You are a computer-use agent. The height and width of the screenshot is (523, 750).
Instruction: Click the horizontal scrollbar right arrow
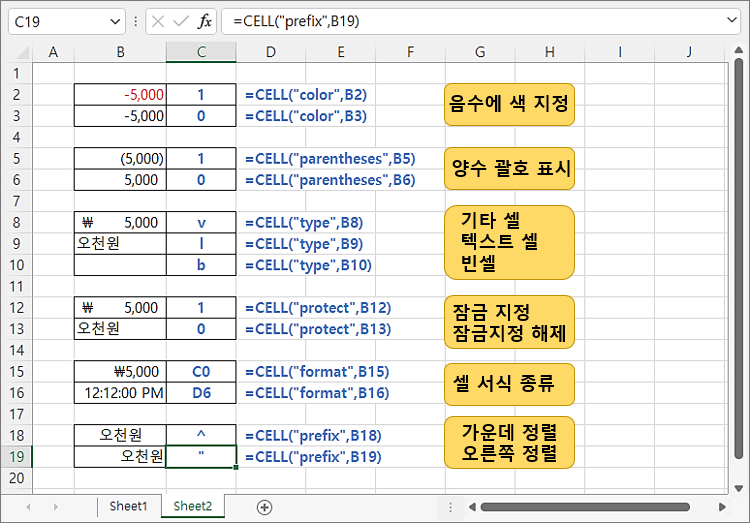tap(722, 507)
